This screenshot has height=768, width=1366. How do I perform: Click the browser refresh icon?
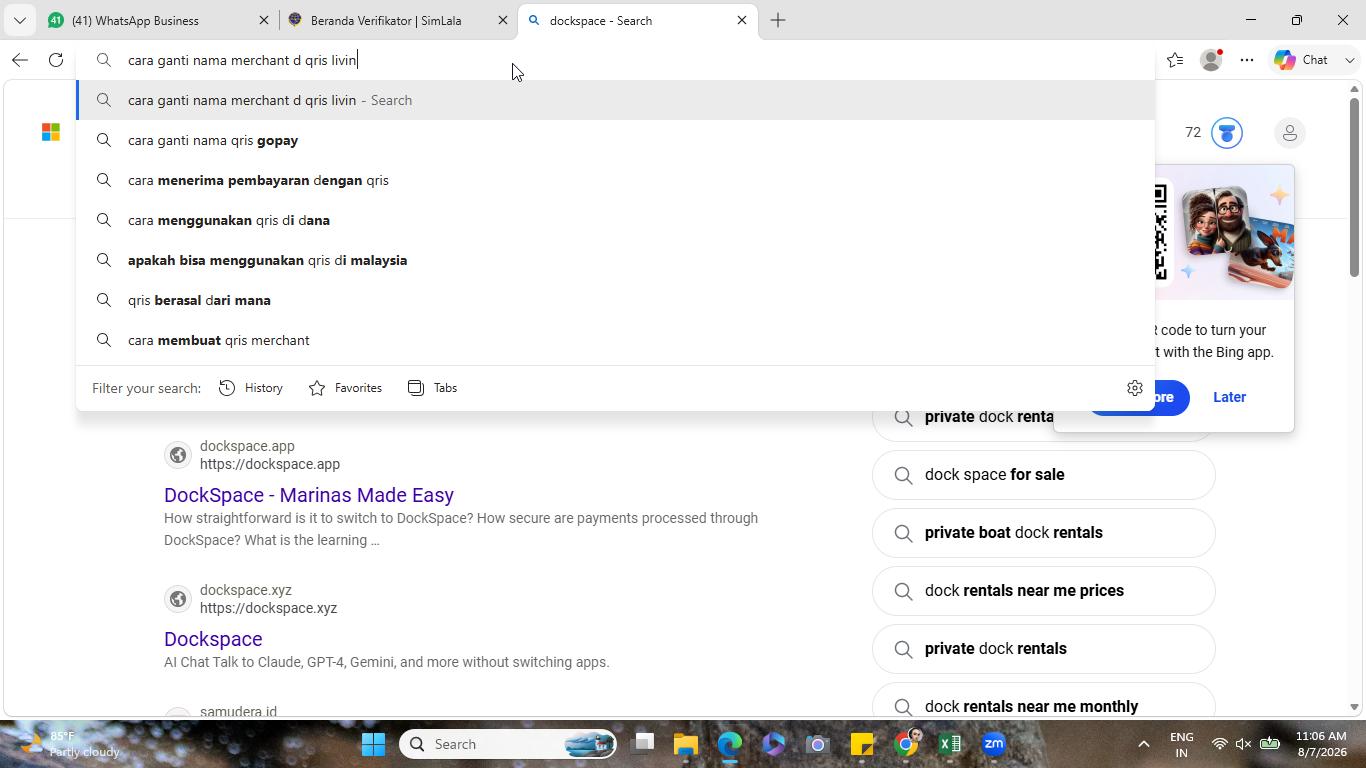click(x=56, y=60)
